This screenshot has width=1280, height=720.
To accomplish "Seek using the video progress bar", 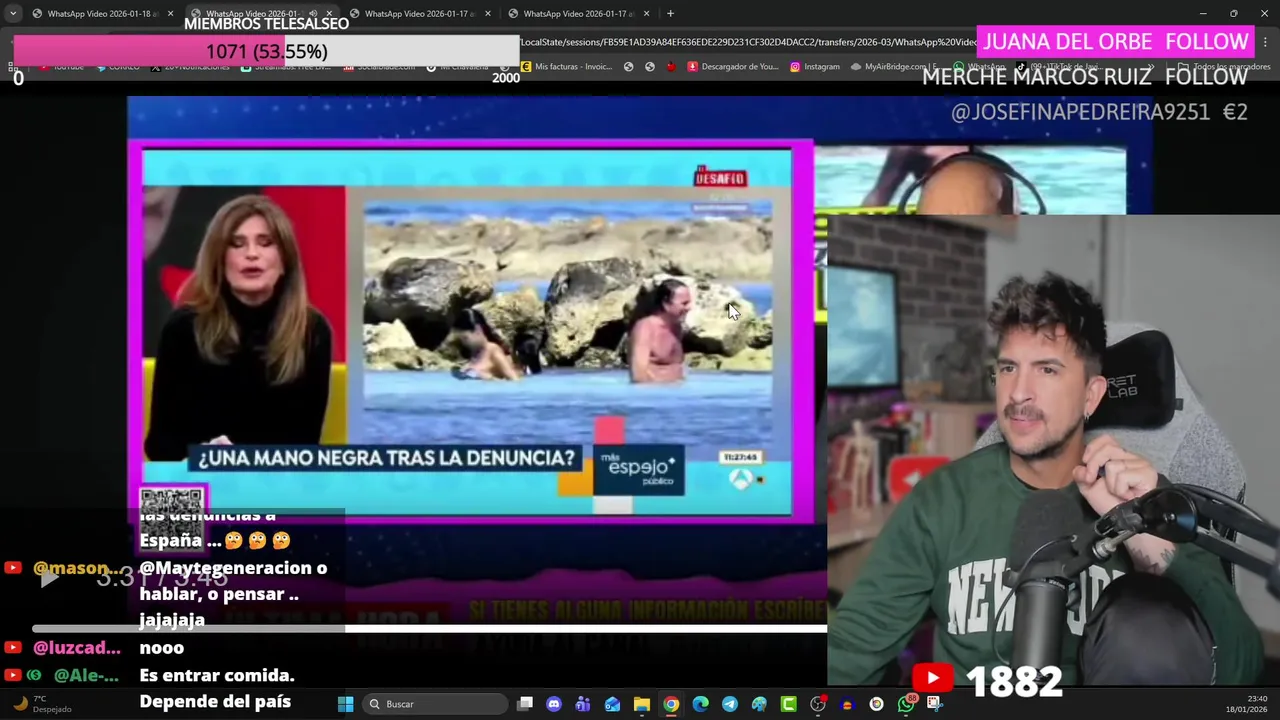I will point(430,628).
